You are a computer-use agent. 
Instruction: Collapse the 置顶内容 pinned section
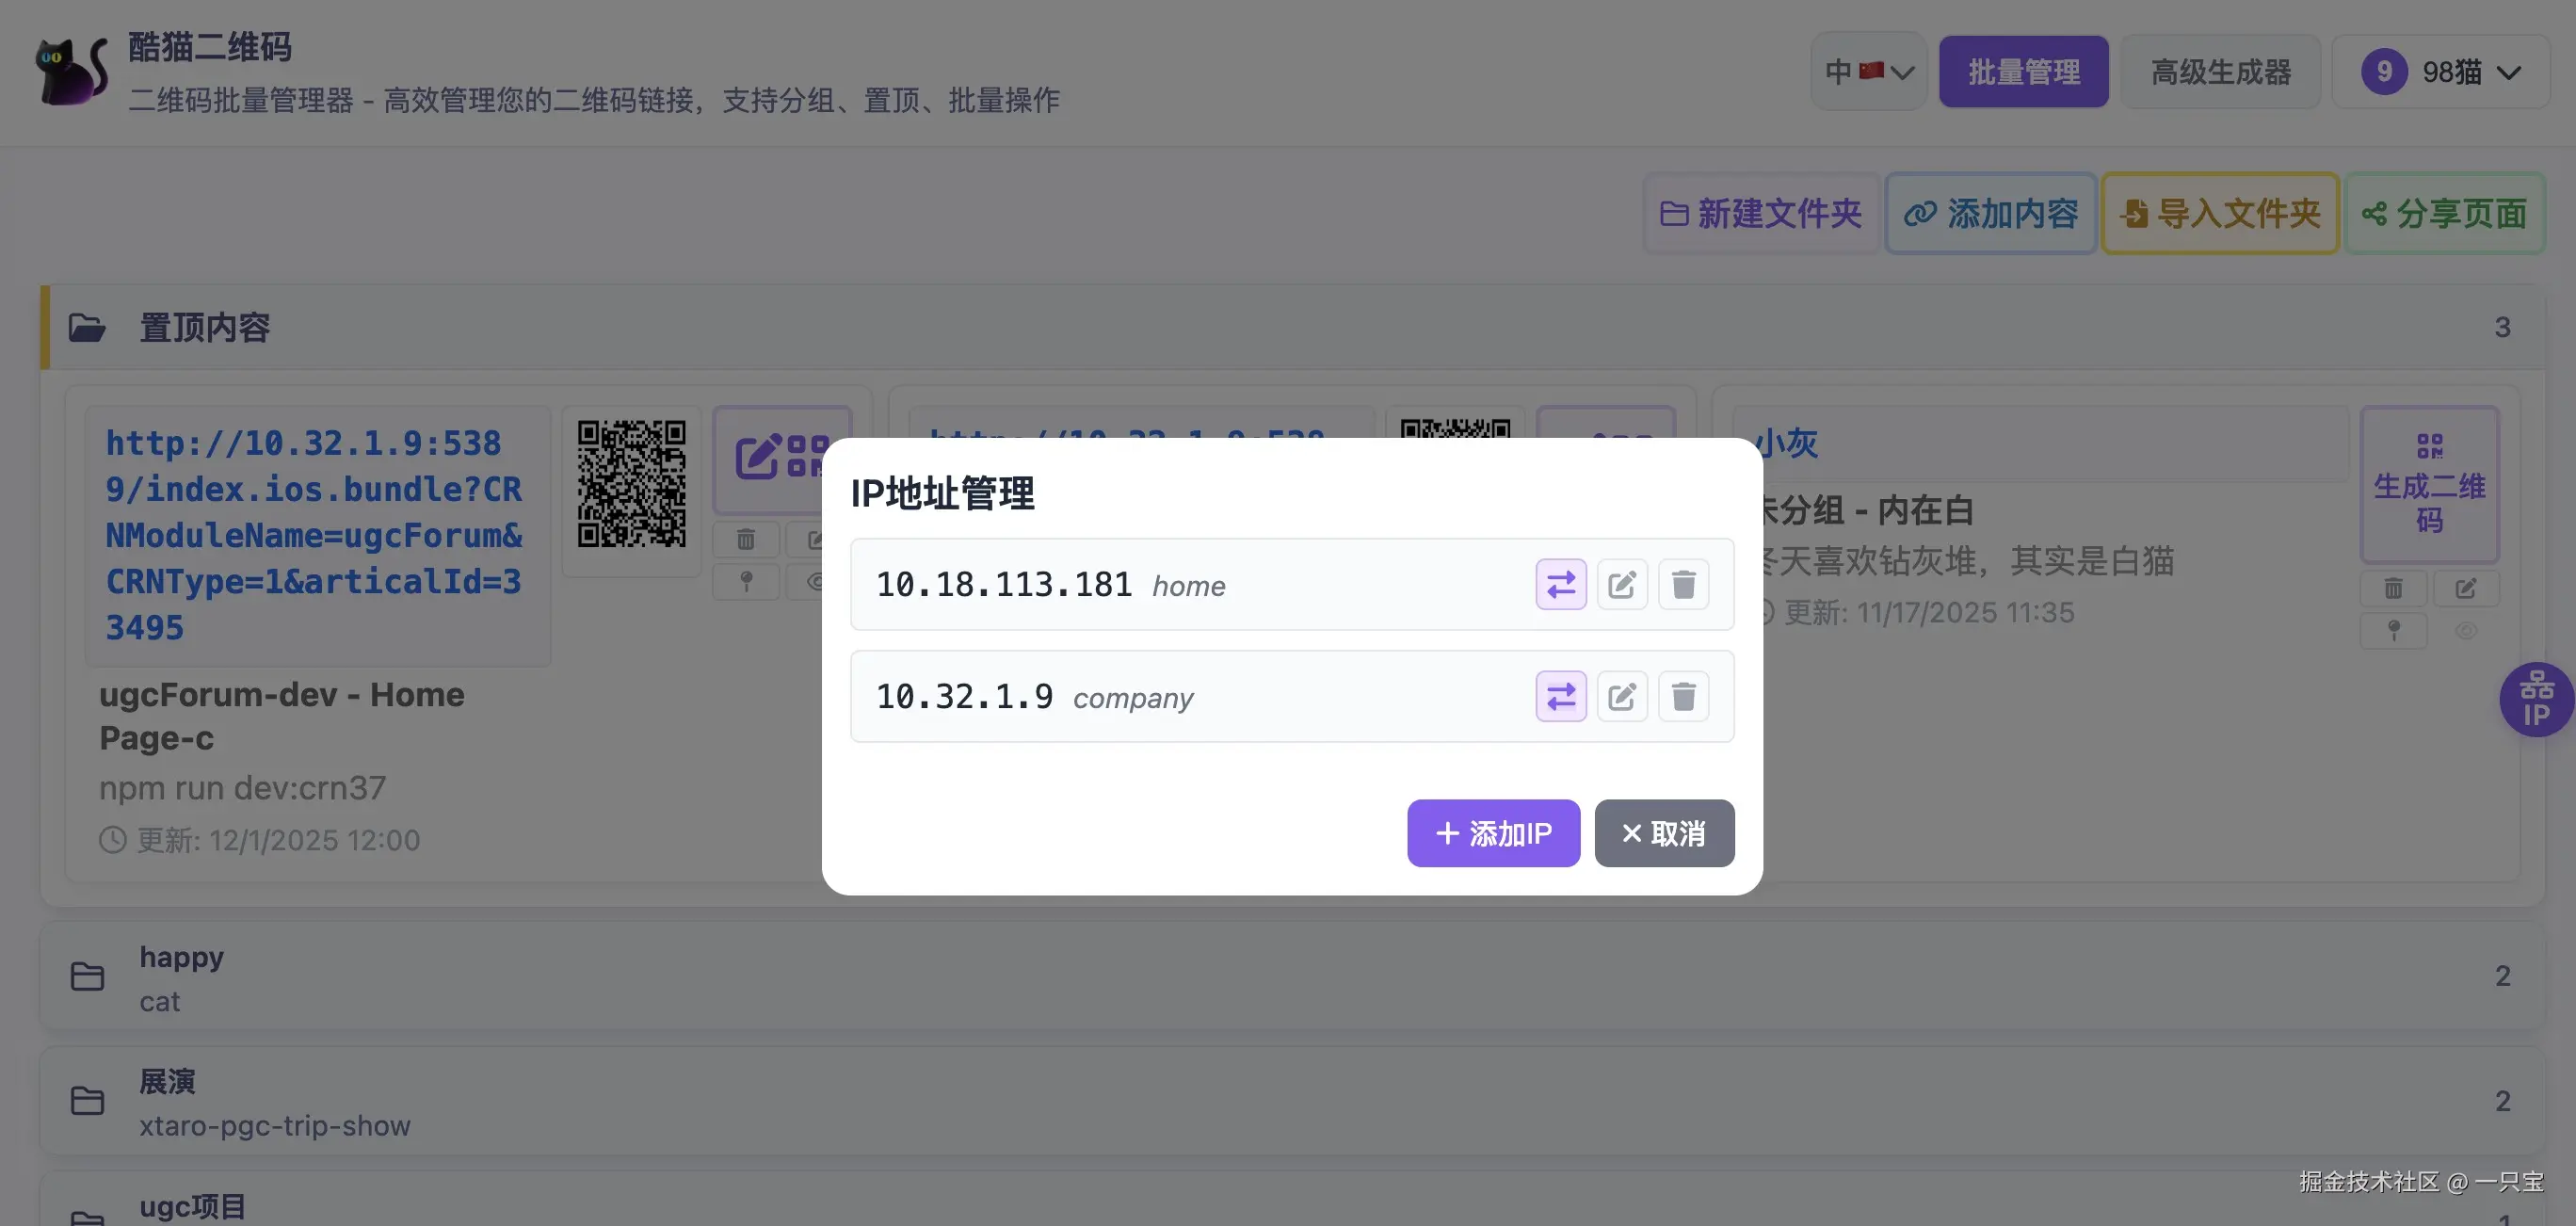(x=204, y=327)
